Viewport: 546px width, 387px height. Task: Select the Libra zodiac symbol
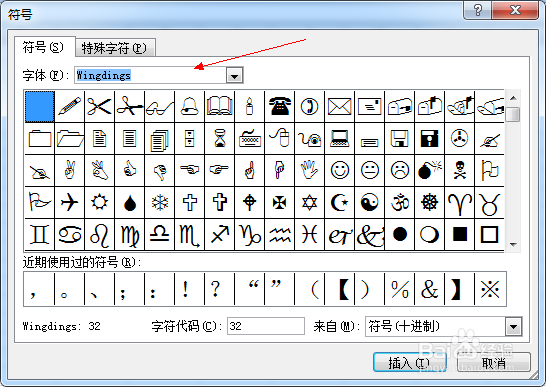click(159, 234)
